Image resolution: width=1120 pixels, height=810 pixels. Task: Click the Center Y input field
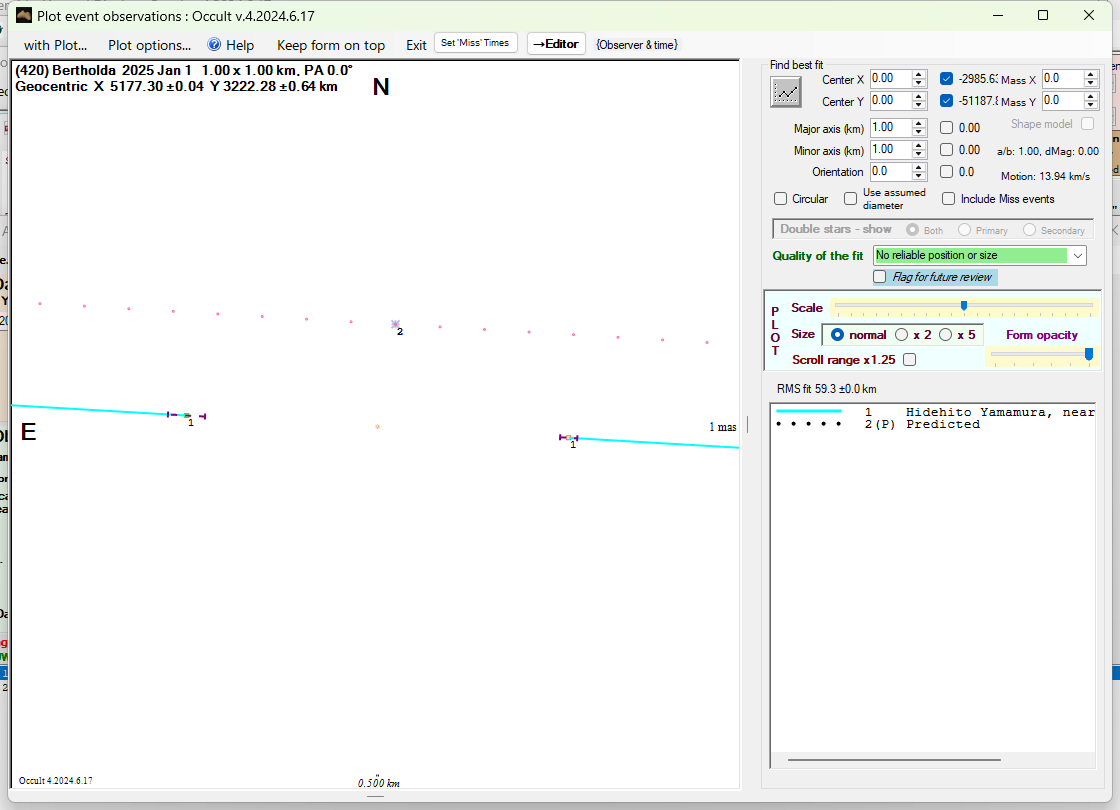pyautogui.click(x=890, y=101)
